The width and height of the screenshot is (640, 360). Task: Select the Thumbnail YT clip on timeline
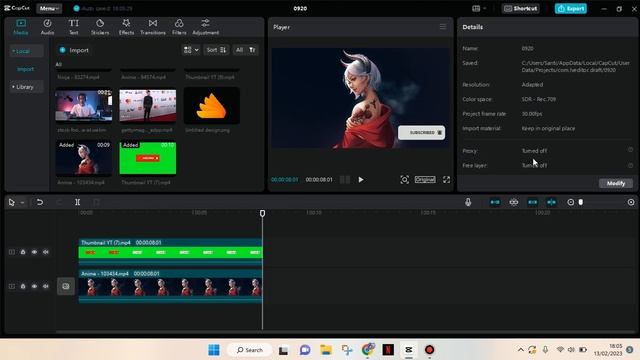(171, 252)
